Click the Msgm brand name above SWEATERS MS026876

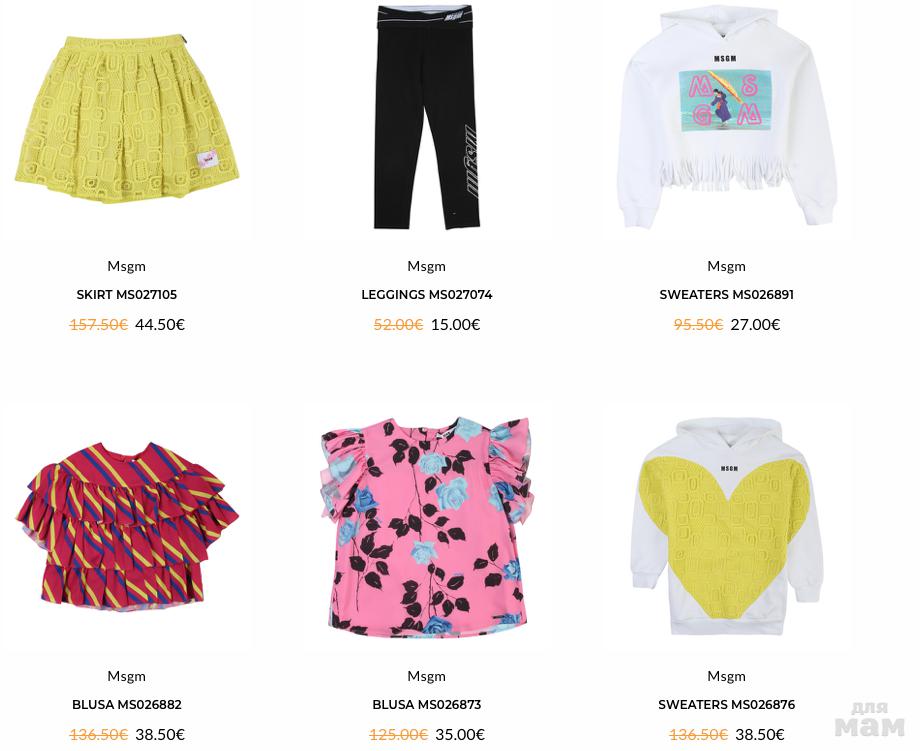(726, 676)
